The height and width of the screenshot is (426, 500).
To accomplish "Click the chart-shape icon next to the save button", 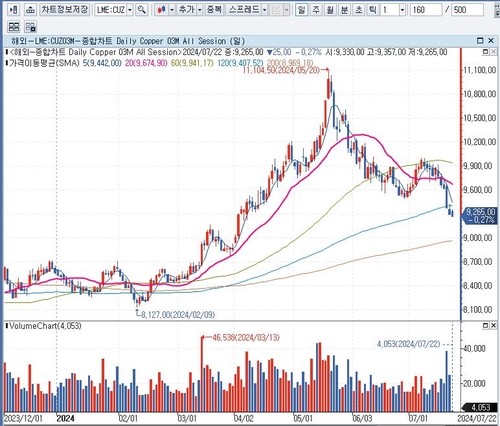I will (30, 10).
